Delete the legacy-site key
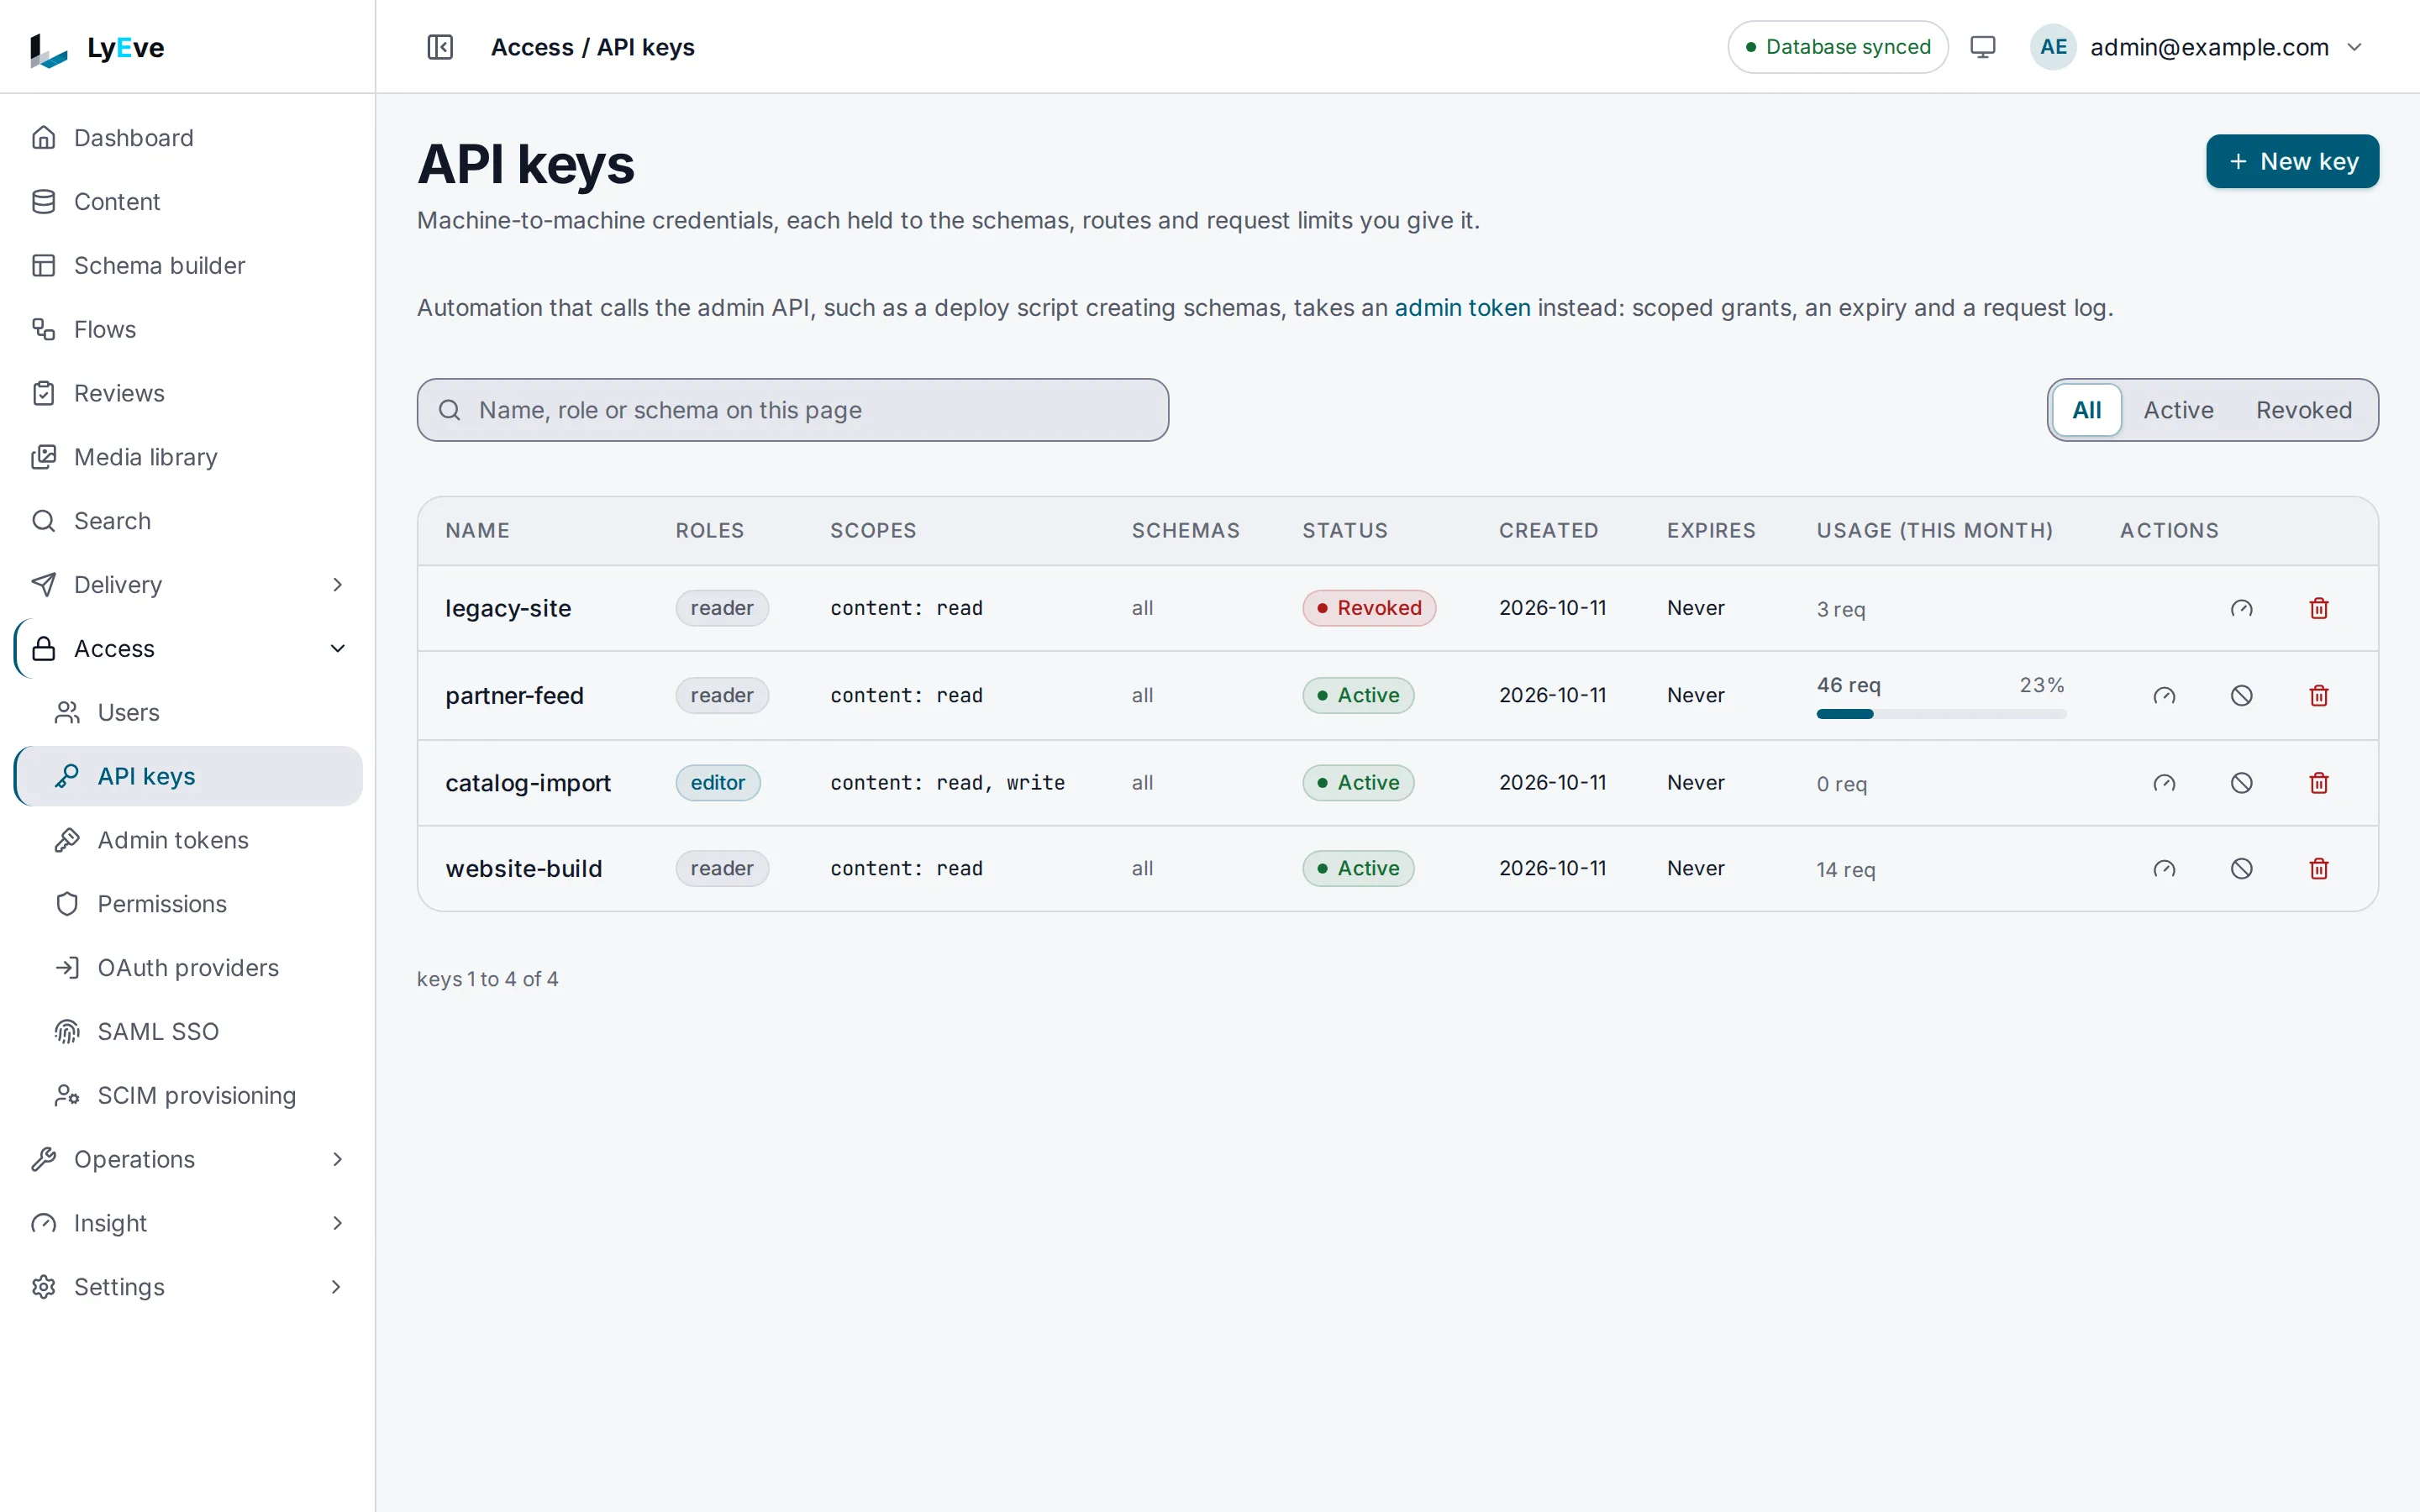 click(2318, 608)
